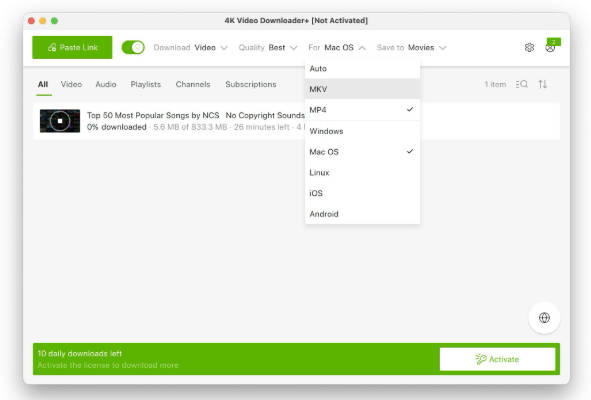591x400 pixels.
Task: Click the Activate button
Action: click(x=497, y=359)
